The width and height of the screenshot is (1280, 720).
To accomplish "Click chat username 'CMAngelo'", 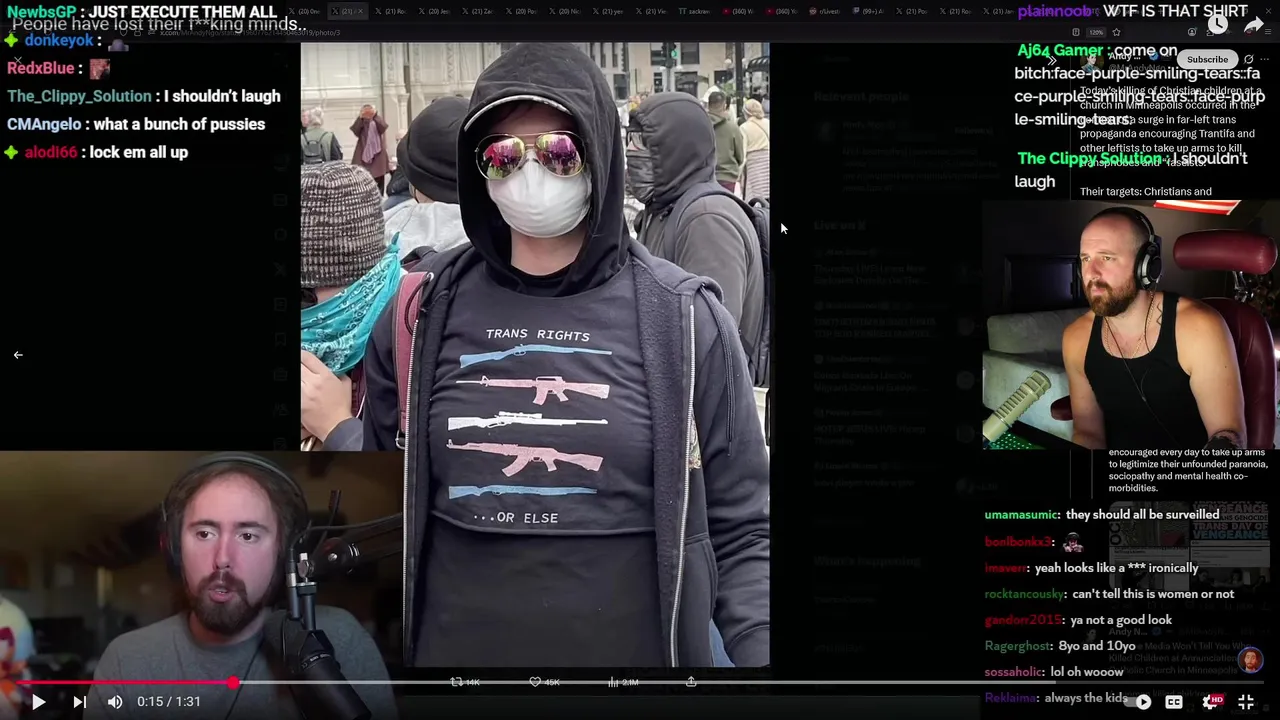I will point(44,124).
